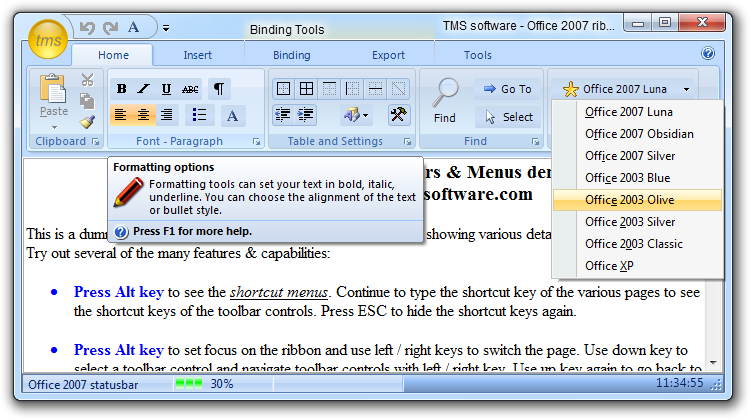Select the Format Painter brush
This screenshot has width=751, height=420.
point(87,122)
